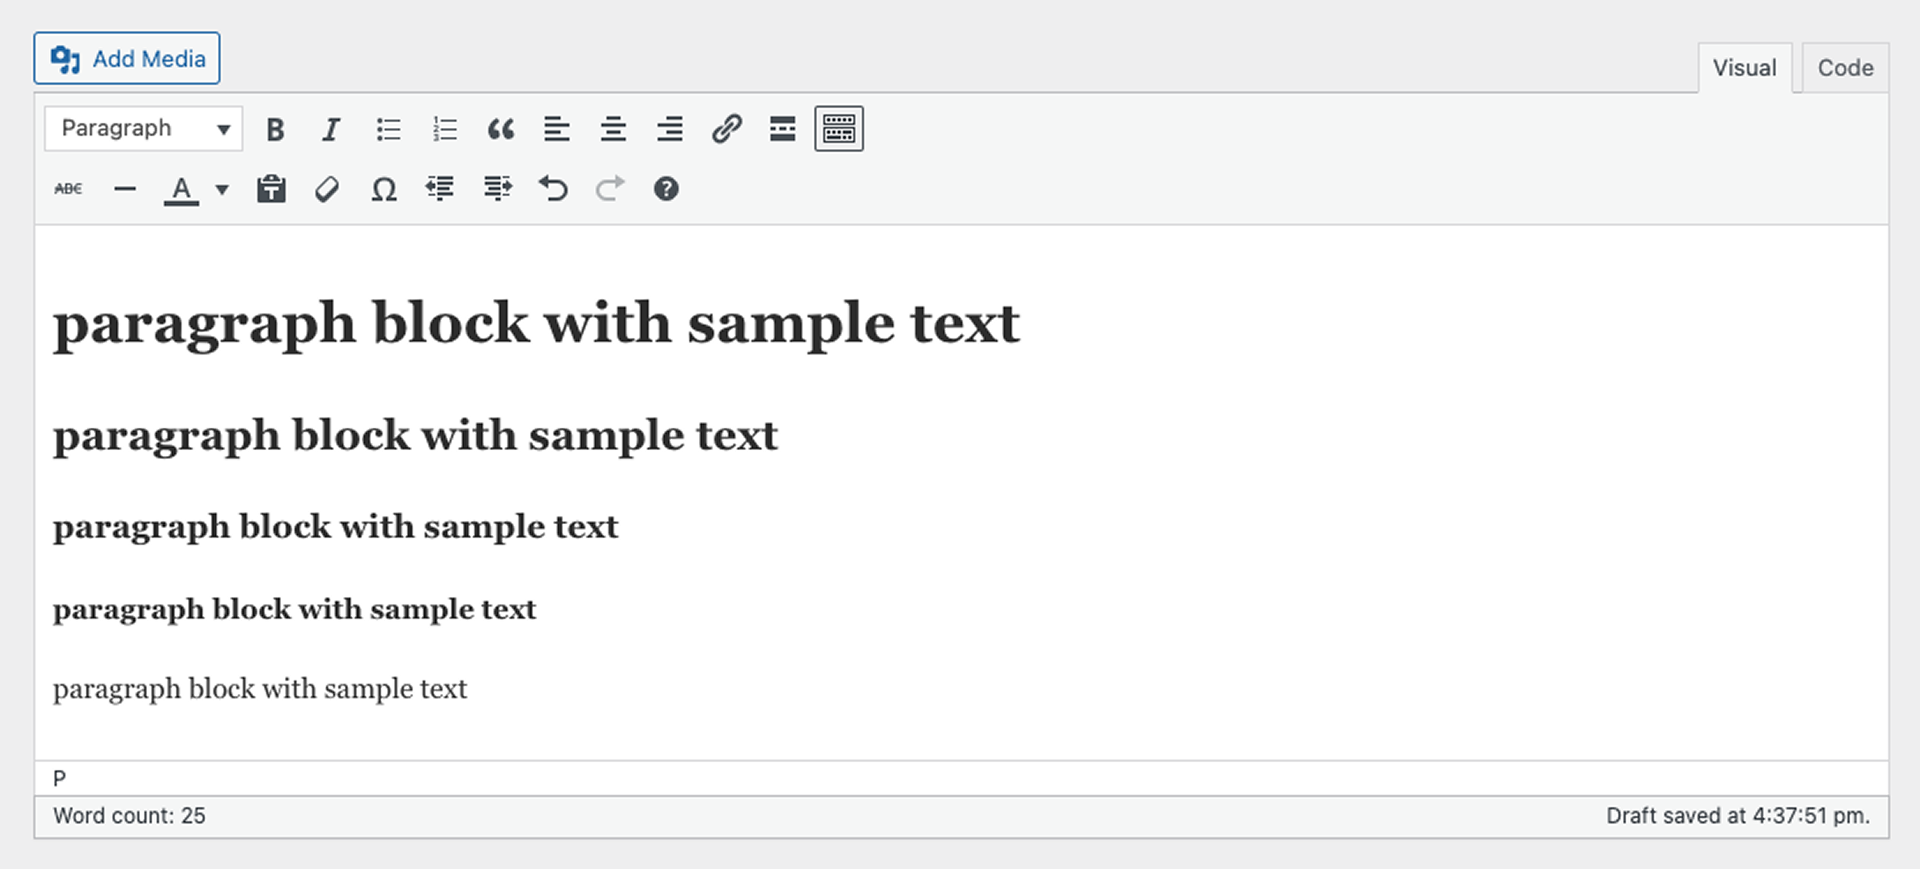Screen dimensions: 1920x869
Task: Click the Word count: 25 status
Action: [x=129, y=816]
